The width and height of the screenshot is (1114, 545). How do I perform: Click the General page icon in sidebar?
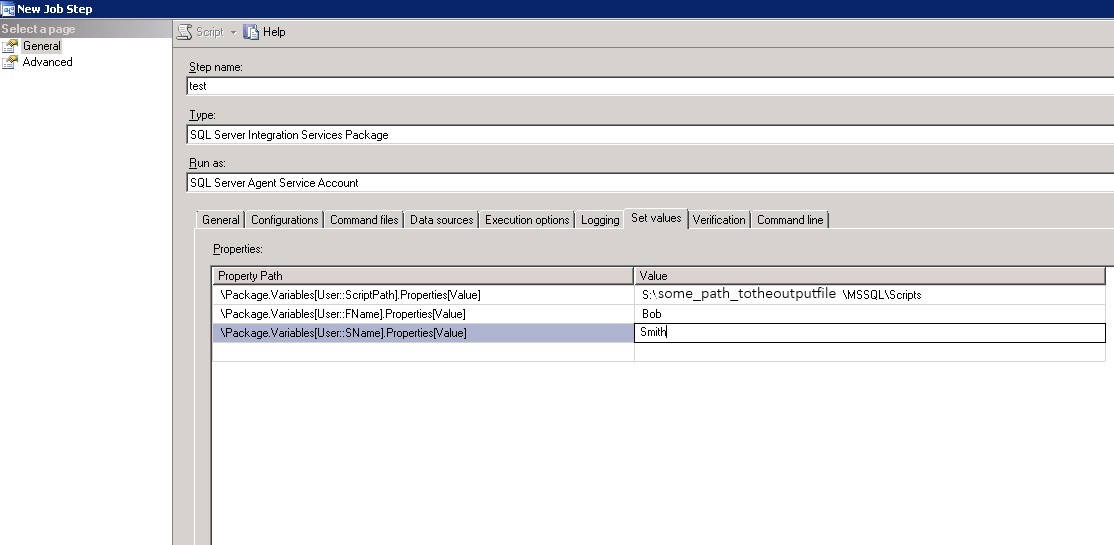point(10,46)
